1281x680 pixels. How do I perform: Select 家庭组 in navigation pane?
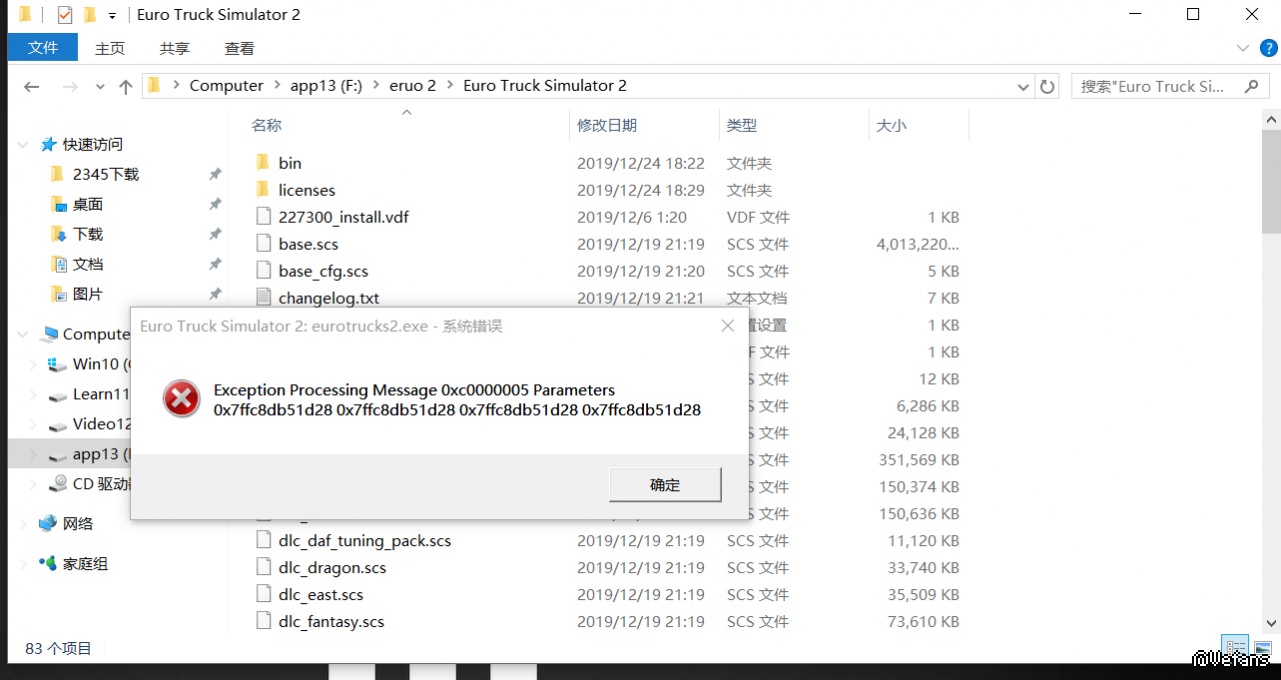(85, 563)
